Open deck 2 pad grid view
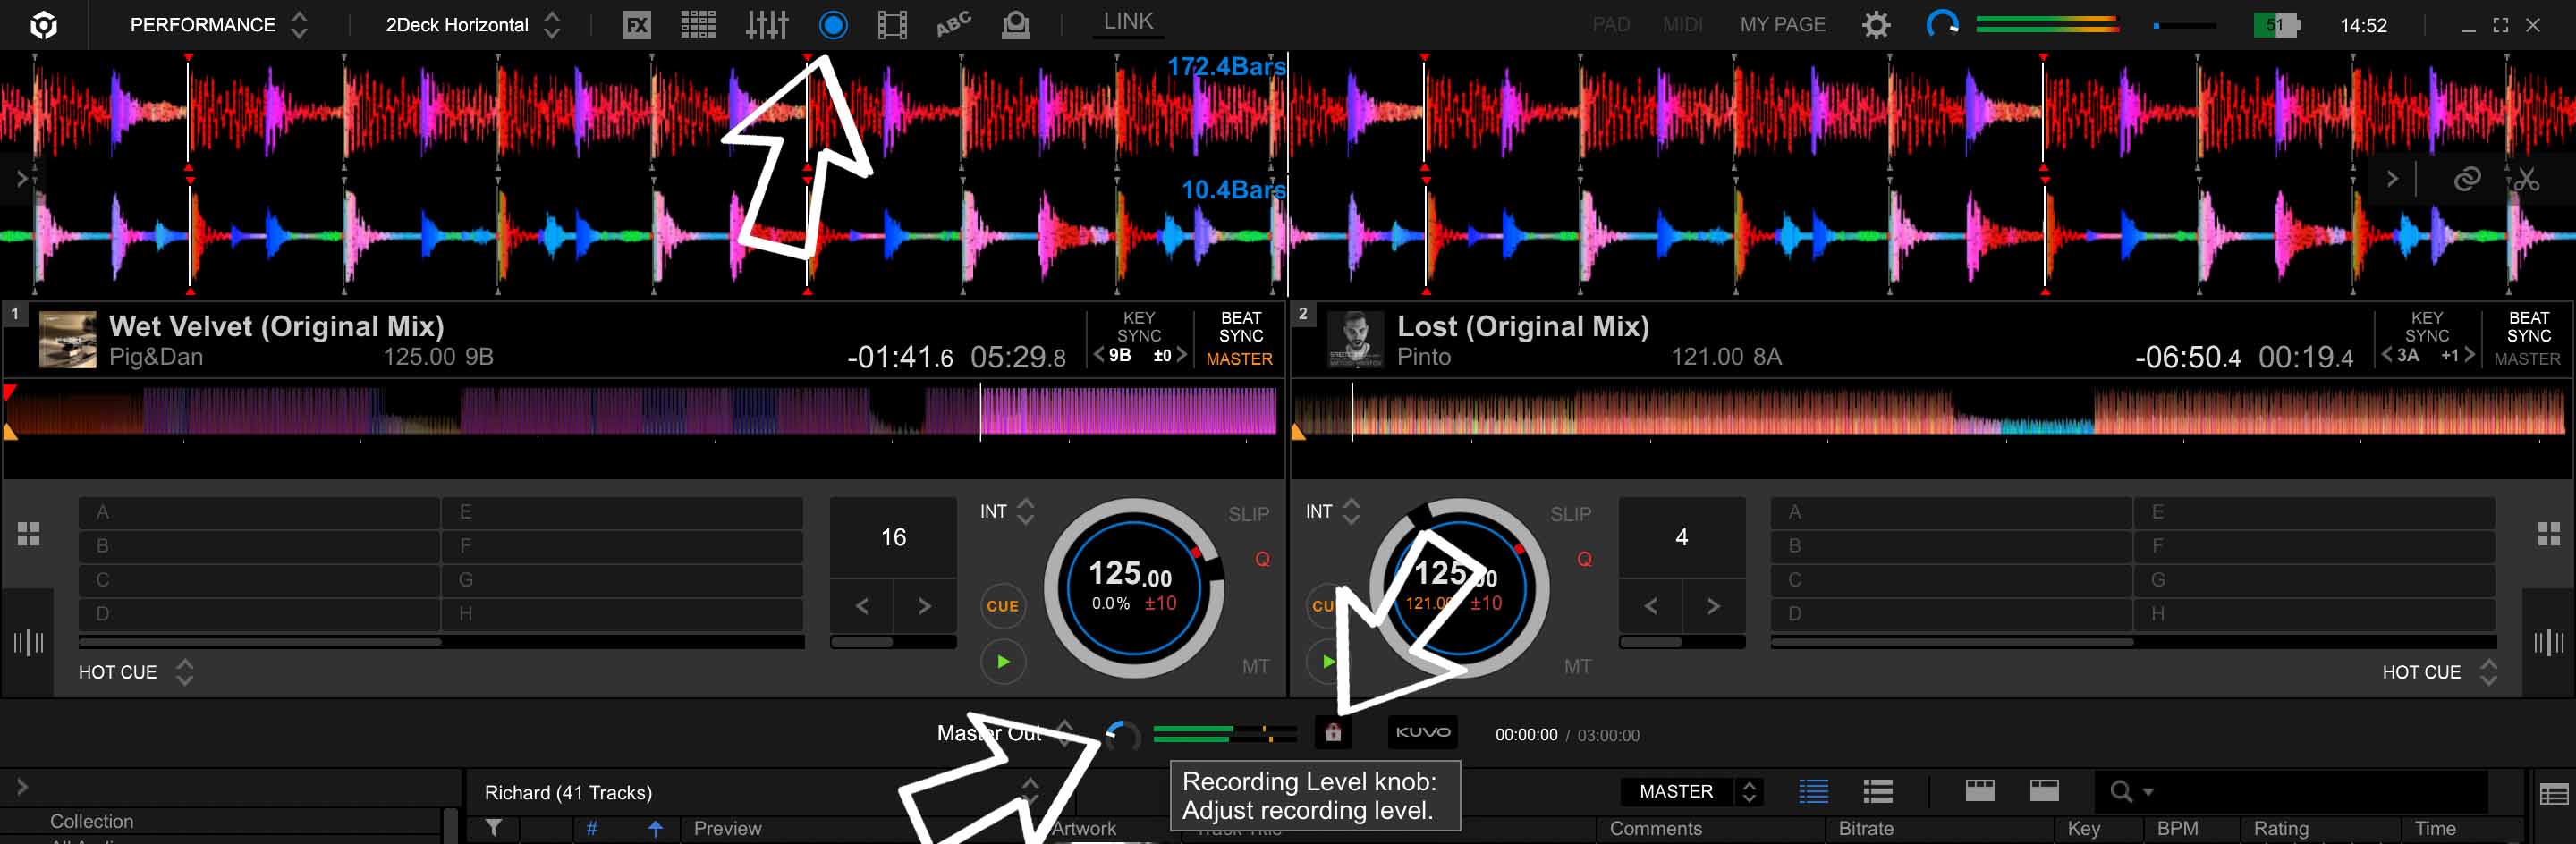The height and width of the screenshot is (844, 2576). [2549, 534]
